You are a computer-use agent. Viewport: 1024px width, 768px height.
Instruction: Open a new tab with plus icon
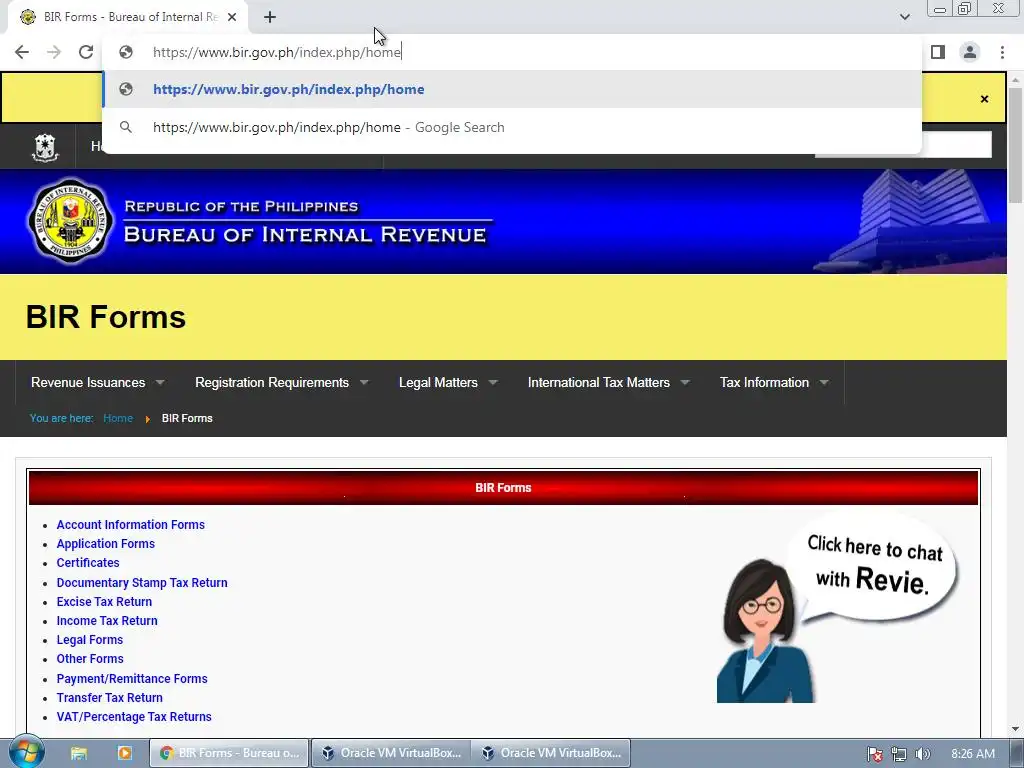click(x=270, y=17)
